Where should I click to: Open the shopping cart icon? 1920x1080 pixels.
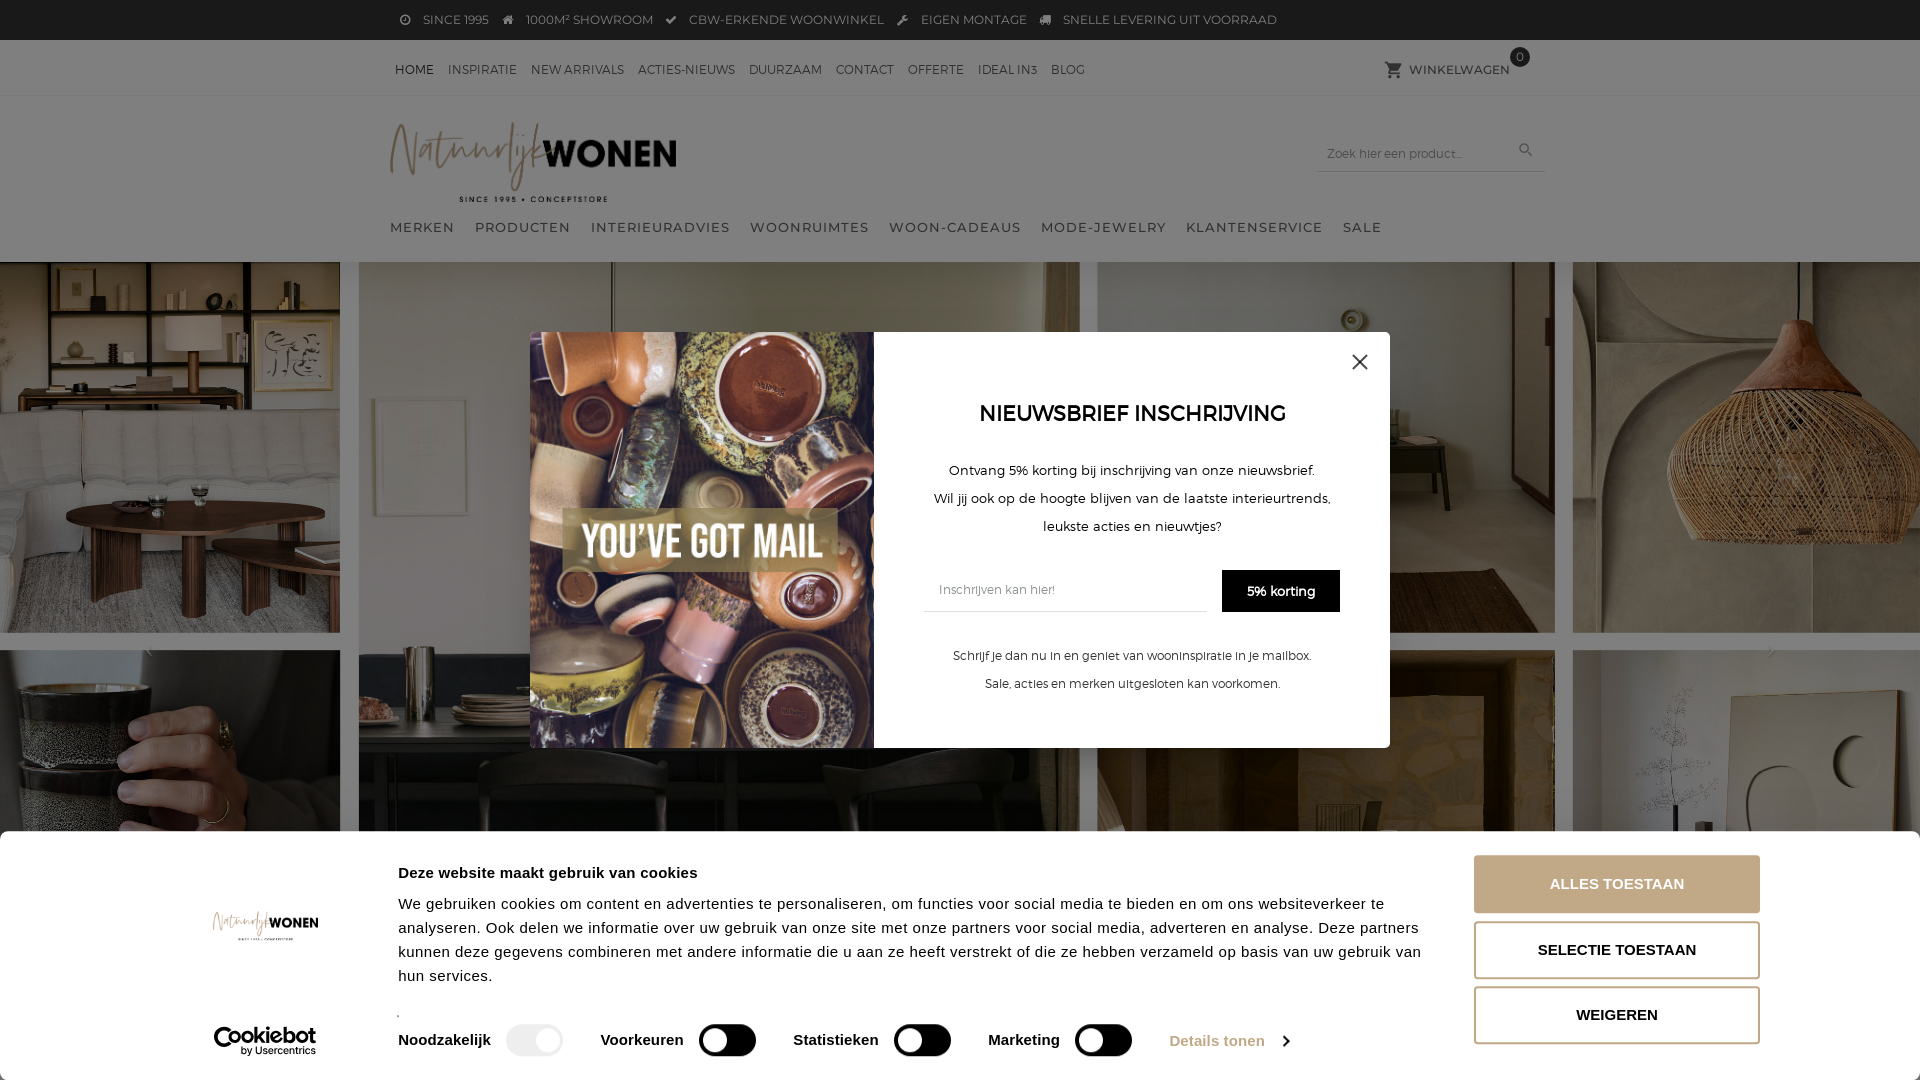click(x=1393, y=70)
